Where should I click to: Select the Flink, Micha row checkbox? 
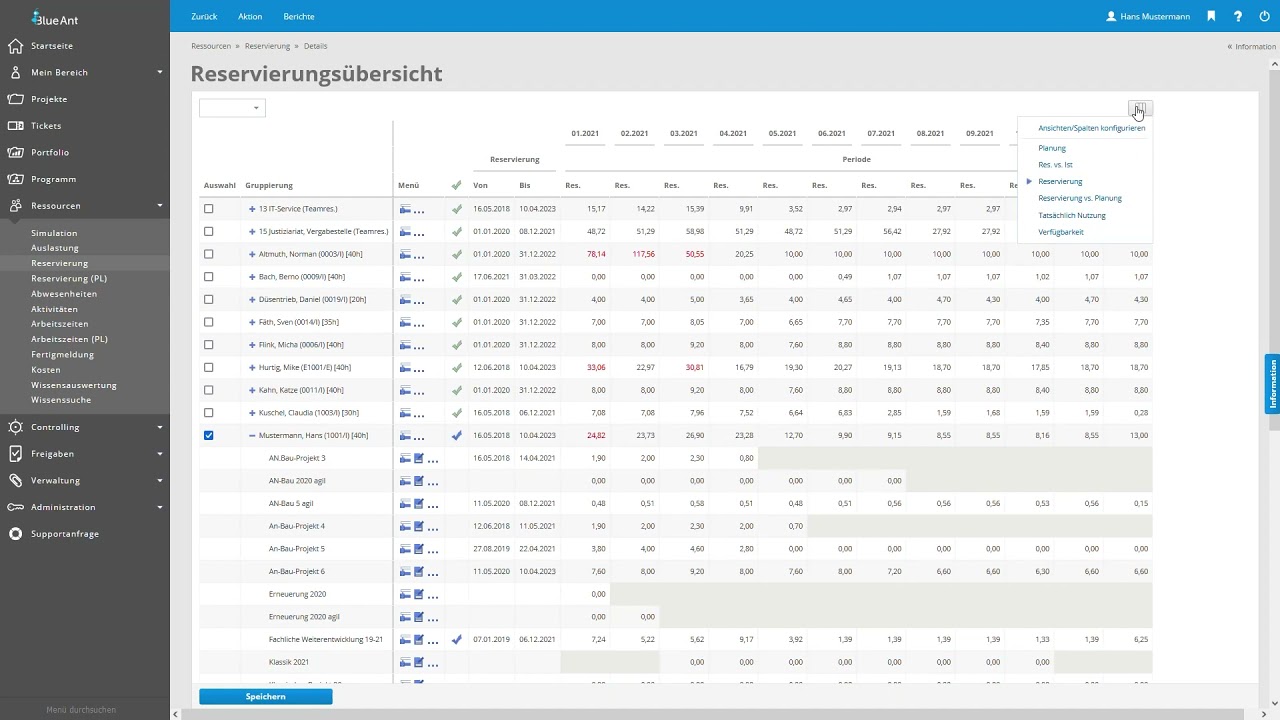pyautogui.click(x=208, y=345)
